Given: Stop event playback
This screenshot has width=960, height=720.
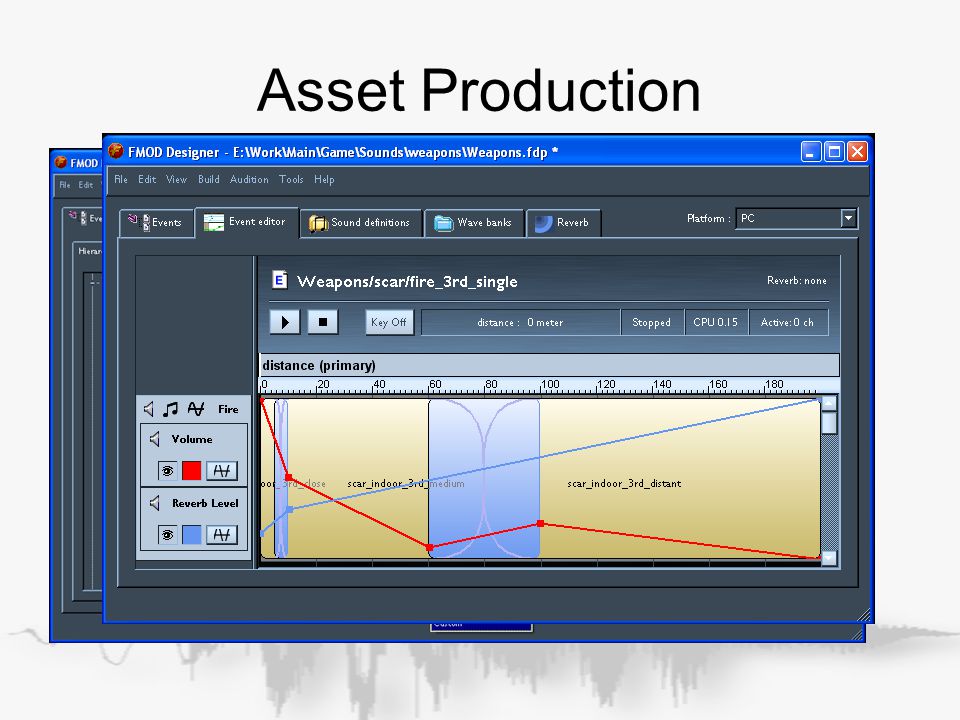Looking at the screenshot, I should tap(323, 322).
